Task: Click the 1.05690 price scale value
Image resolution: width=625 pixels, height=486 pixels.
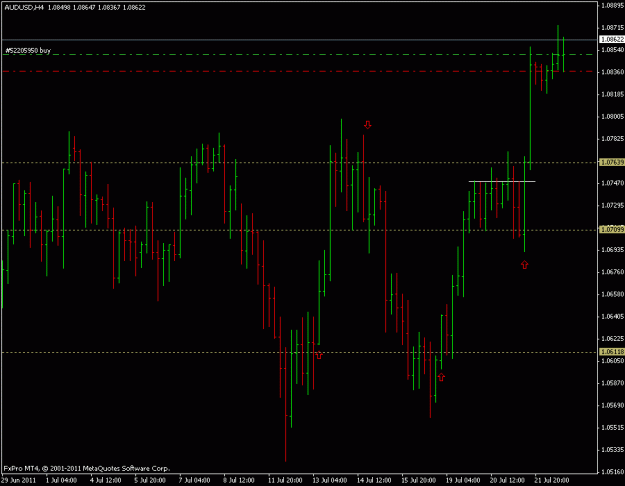Action: (612, 405)
